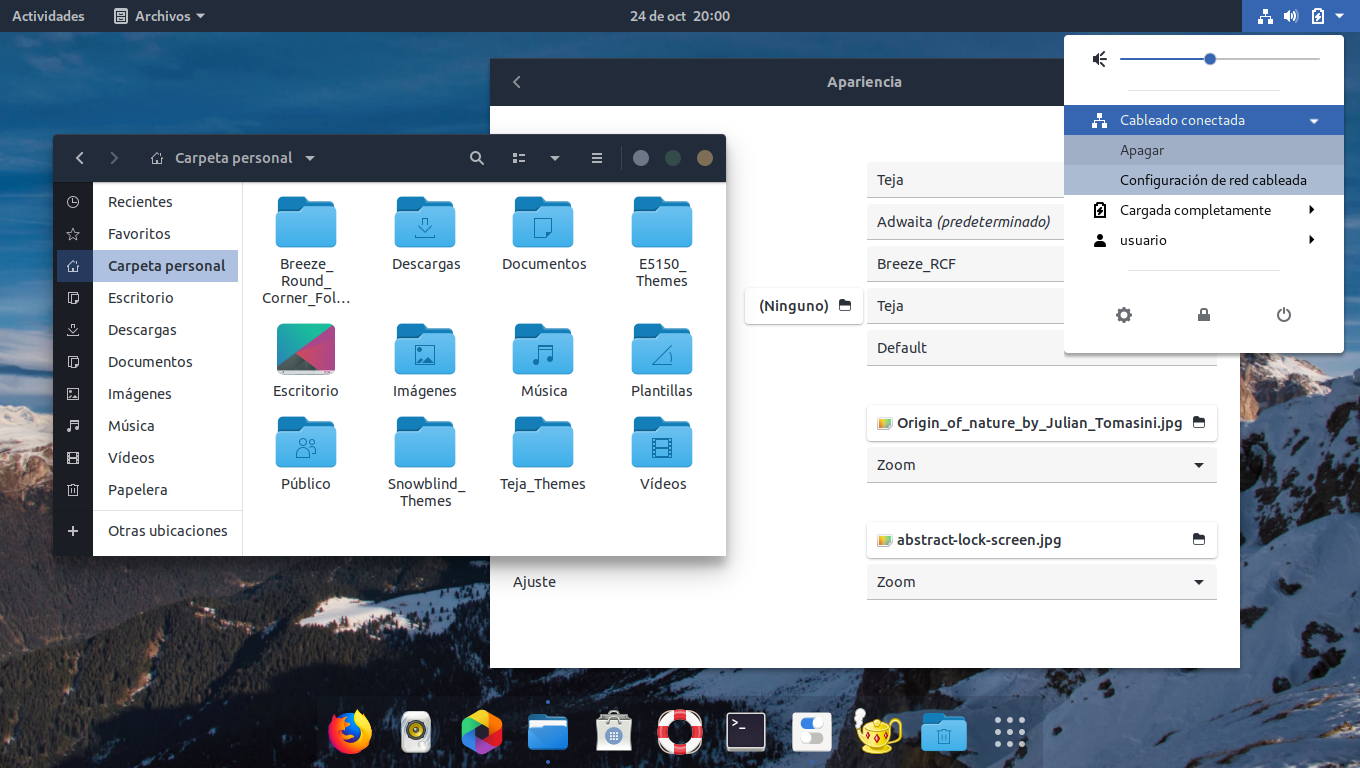Open Files app from the dock

pos(548,733)
